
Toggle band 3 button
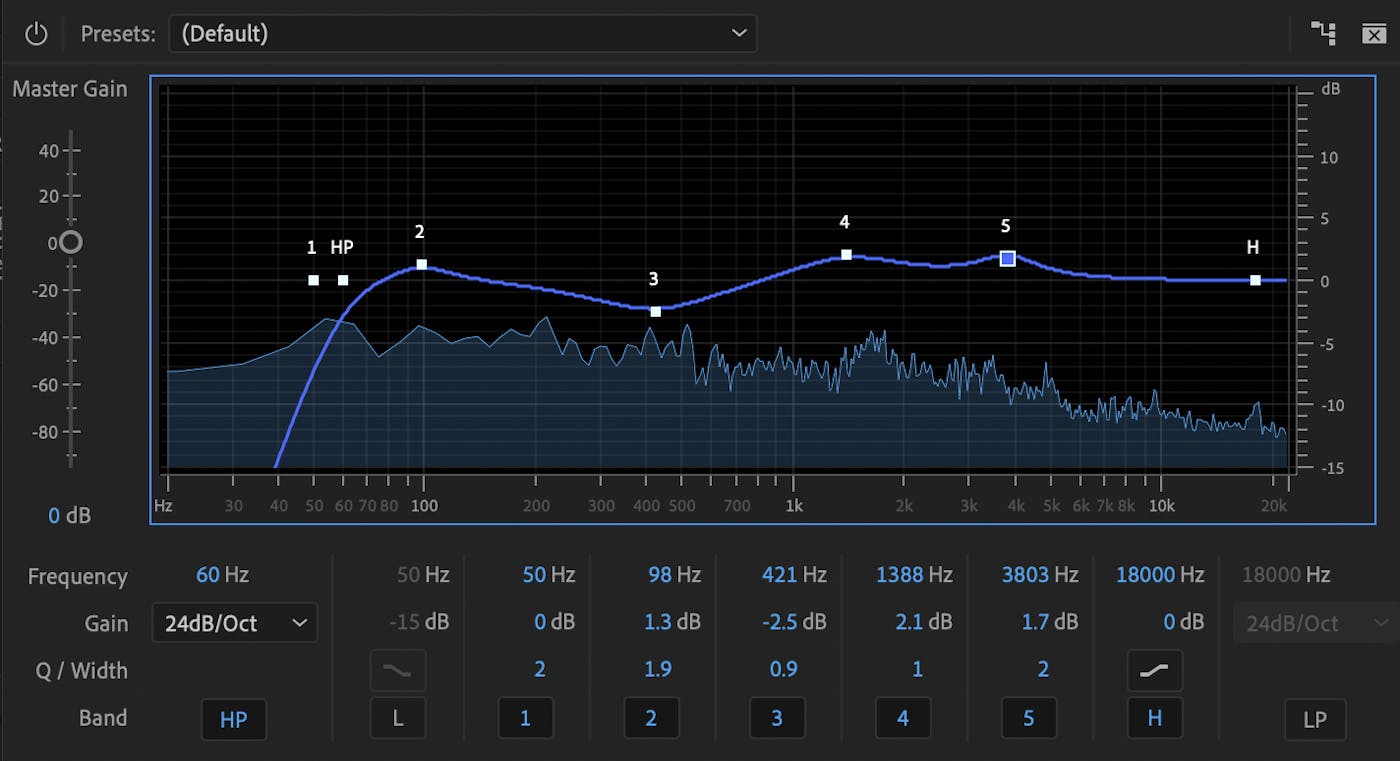pos(777,718)
